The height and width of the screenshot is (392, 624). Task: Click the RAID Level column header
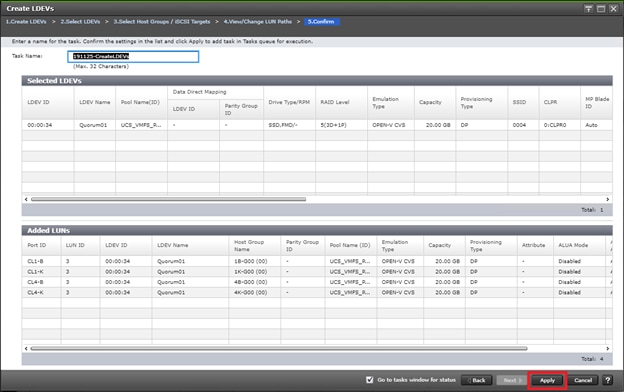click(x=341, y=102)
